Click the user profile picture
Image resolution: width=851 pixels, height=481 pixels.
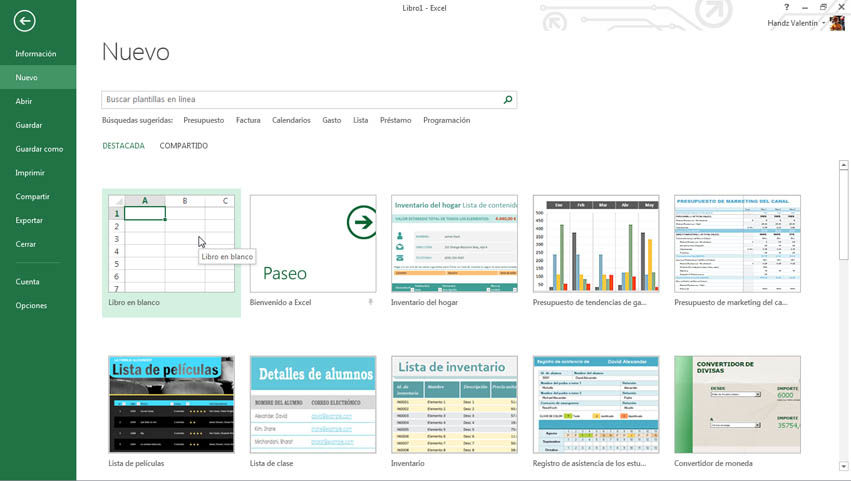(x=837, y=23)
